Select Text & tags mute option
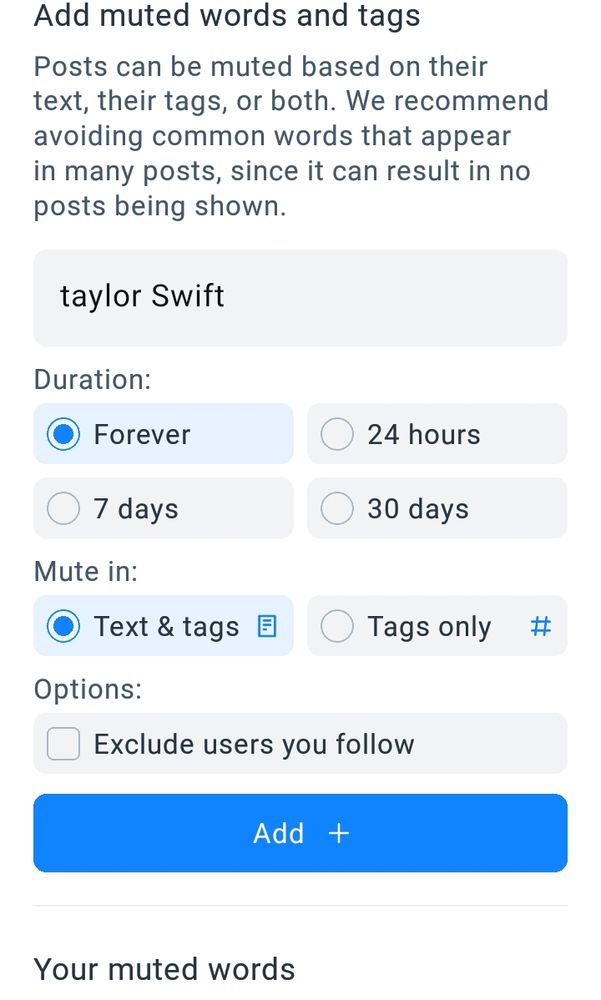601x1000 pixels. [x=64, y=627]
